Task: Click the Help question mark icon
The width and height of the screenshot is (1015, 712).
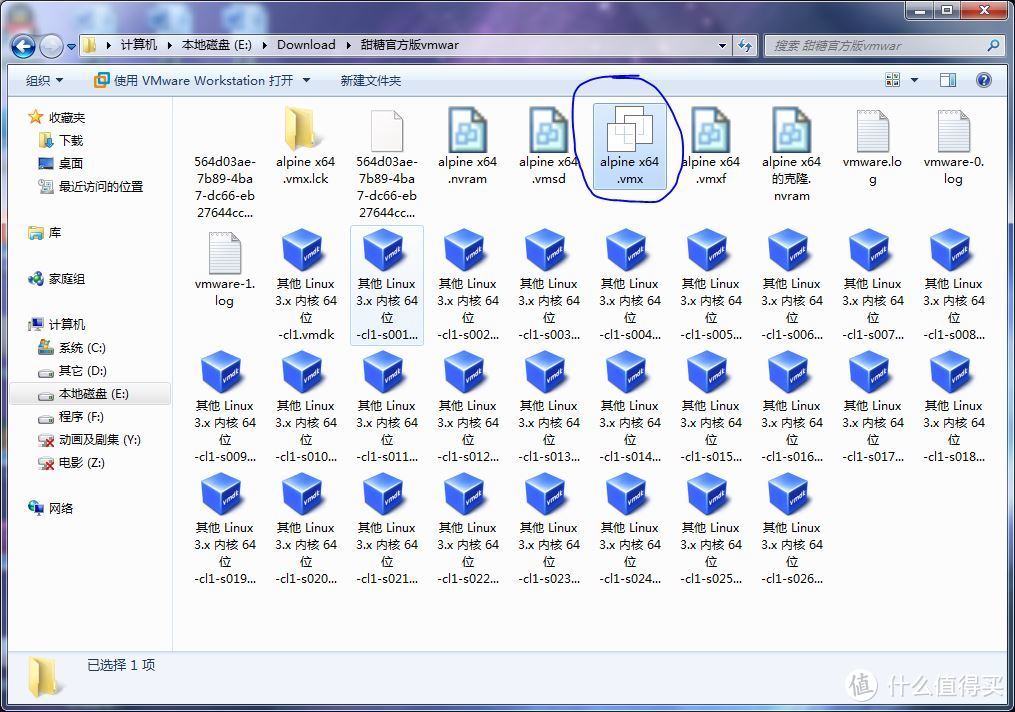Action: point(983,80)
